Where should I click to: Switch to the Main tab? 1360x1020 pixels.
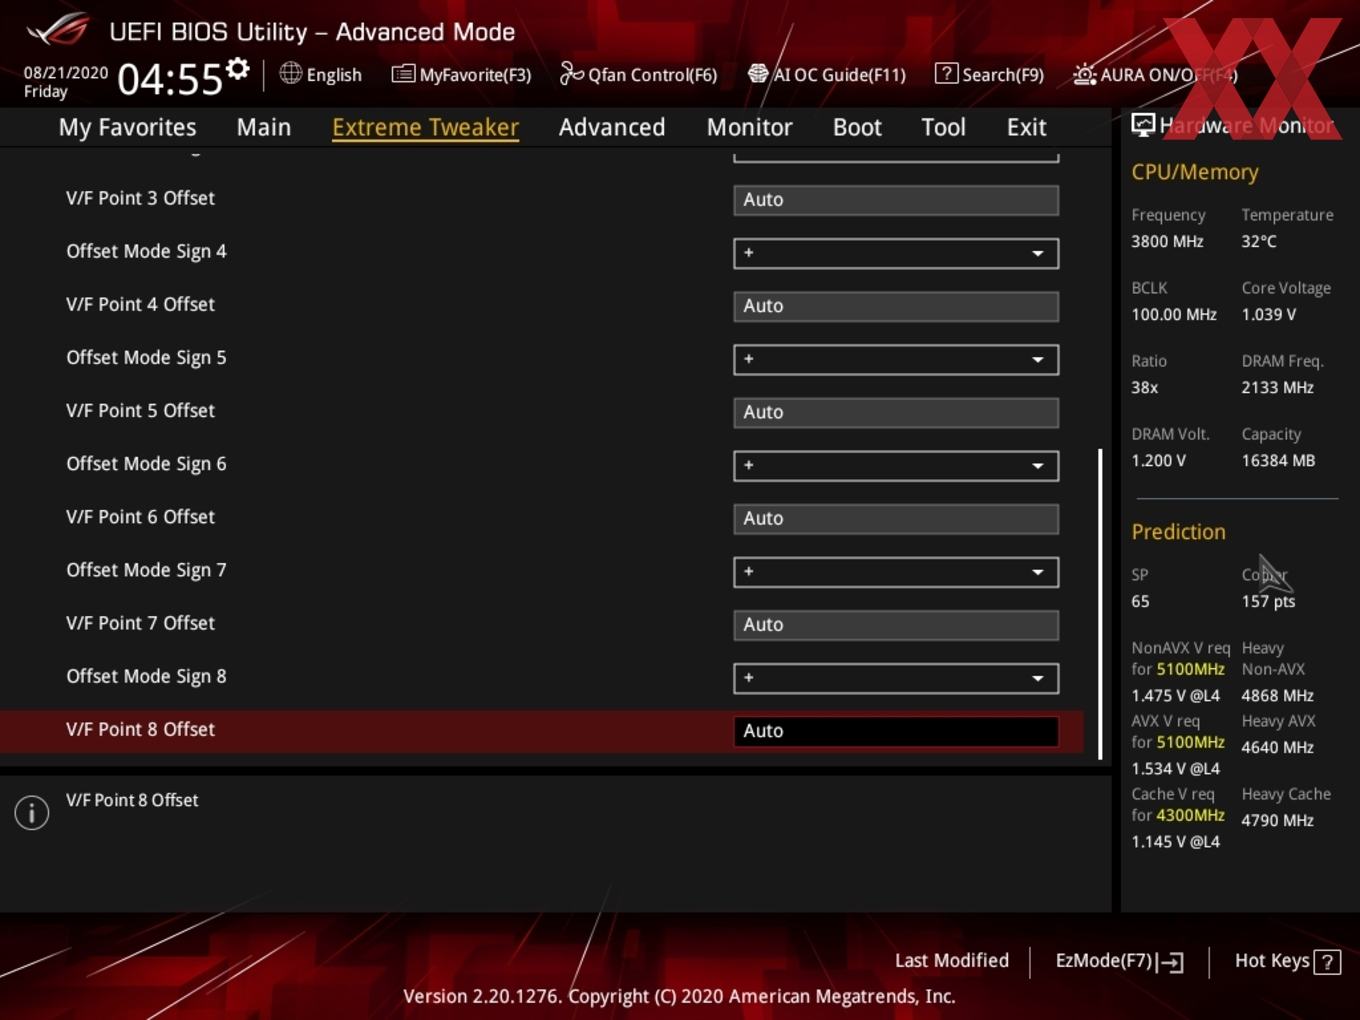(x=264, y=127)
